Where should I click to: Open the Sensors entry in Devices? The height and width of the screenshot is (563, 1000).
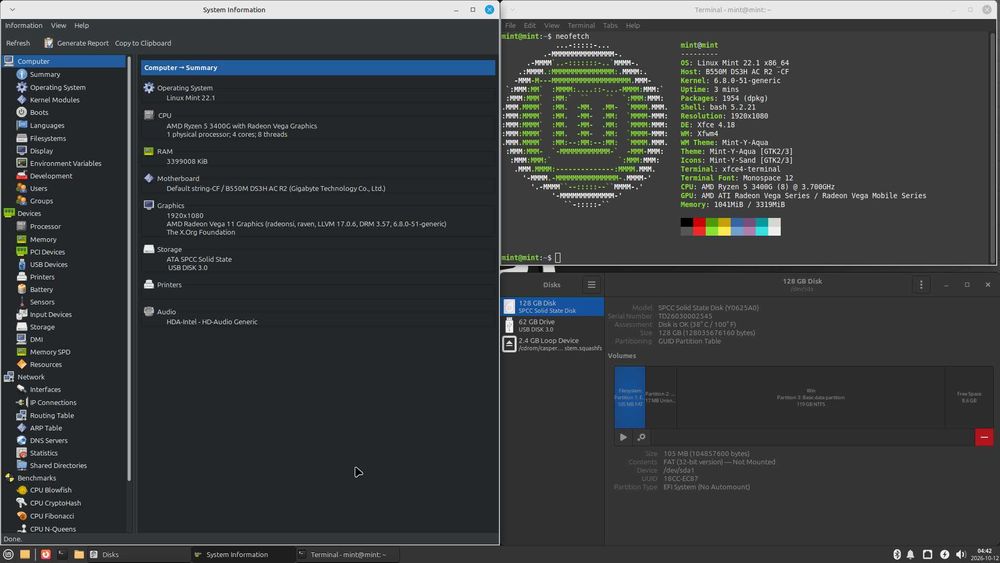pos(41,302)
